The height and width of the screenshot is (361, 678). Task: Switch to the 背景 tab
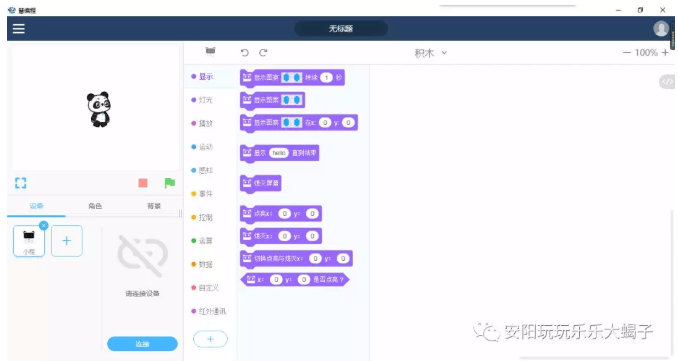coord(154,206)
